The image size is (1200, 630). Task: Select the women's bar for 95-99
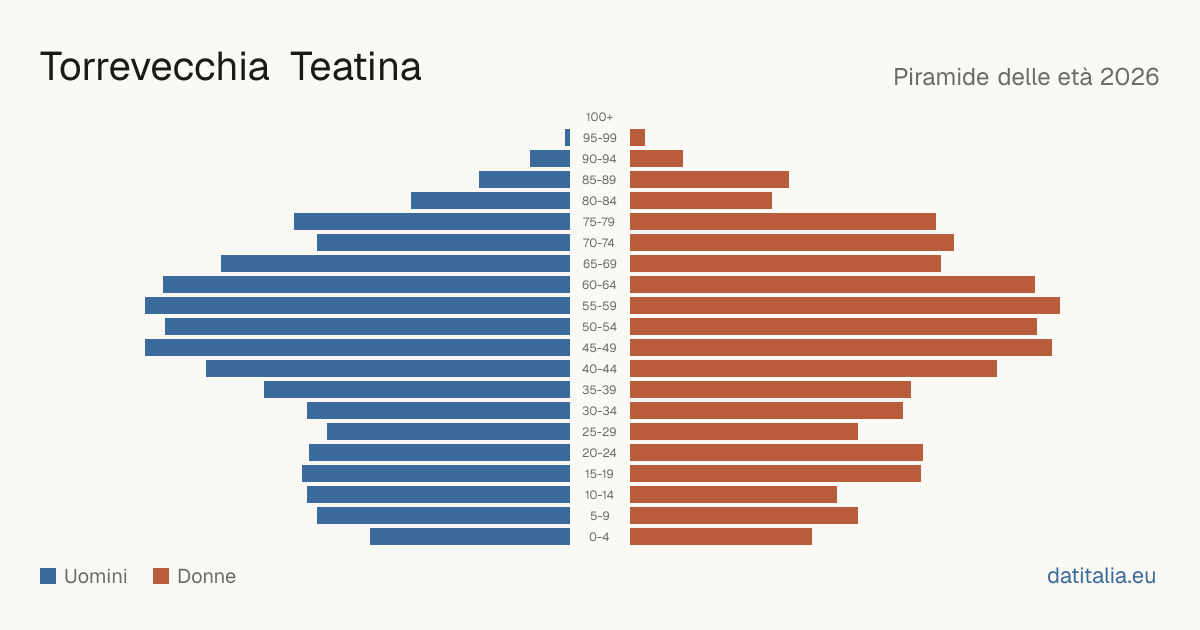(637, 138)
